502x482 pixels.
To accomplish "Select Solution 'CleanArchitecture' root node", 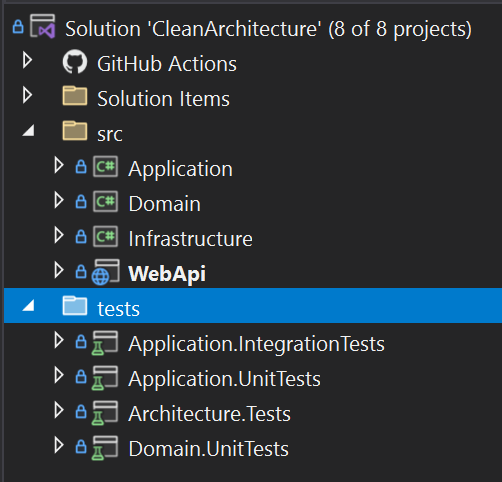I will click(x=268, y=29).
